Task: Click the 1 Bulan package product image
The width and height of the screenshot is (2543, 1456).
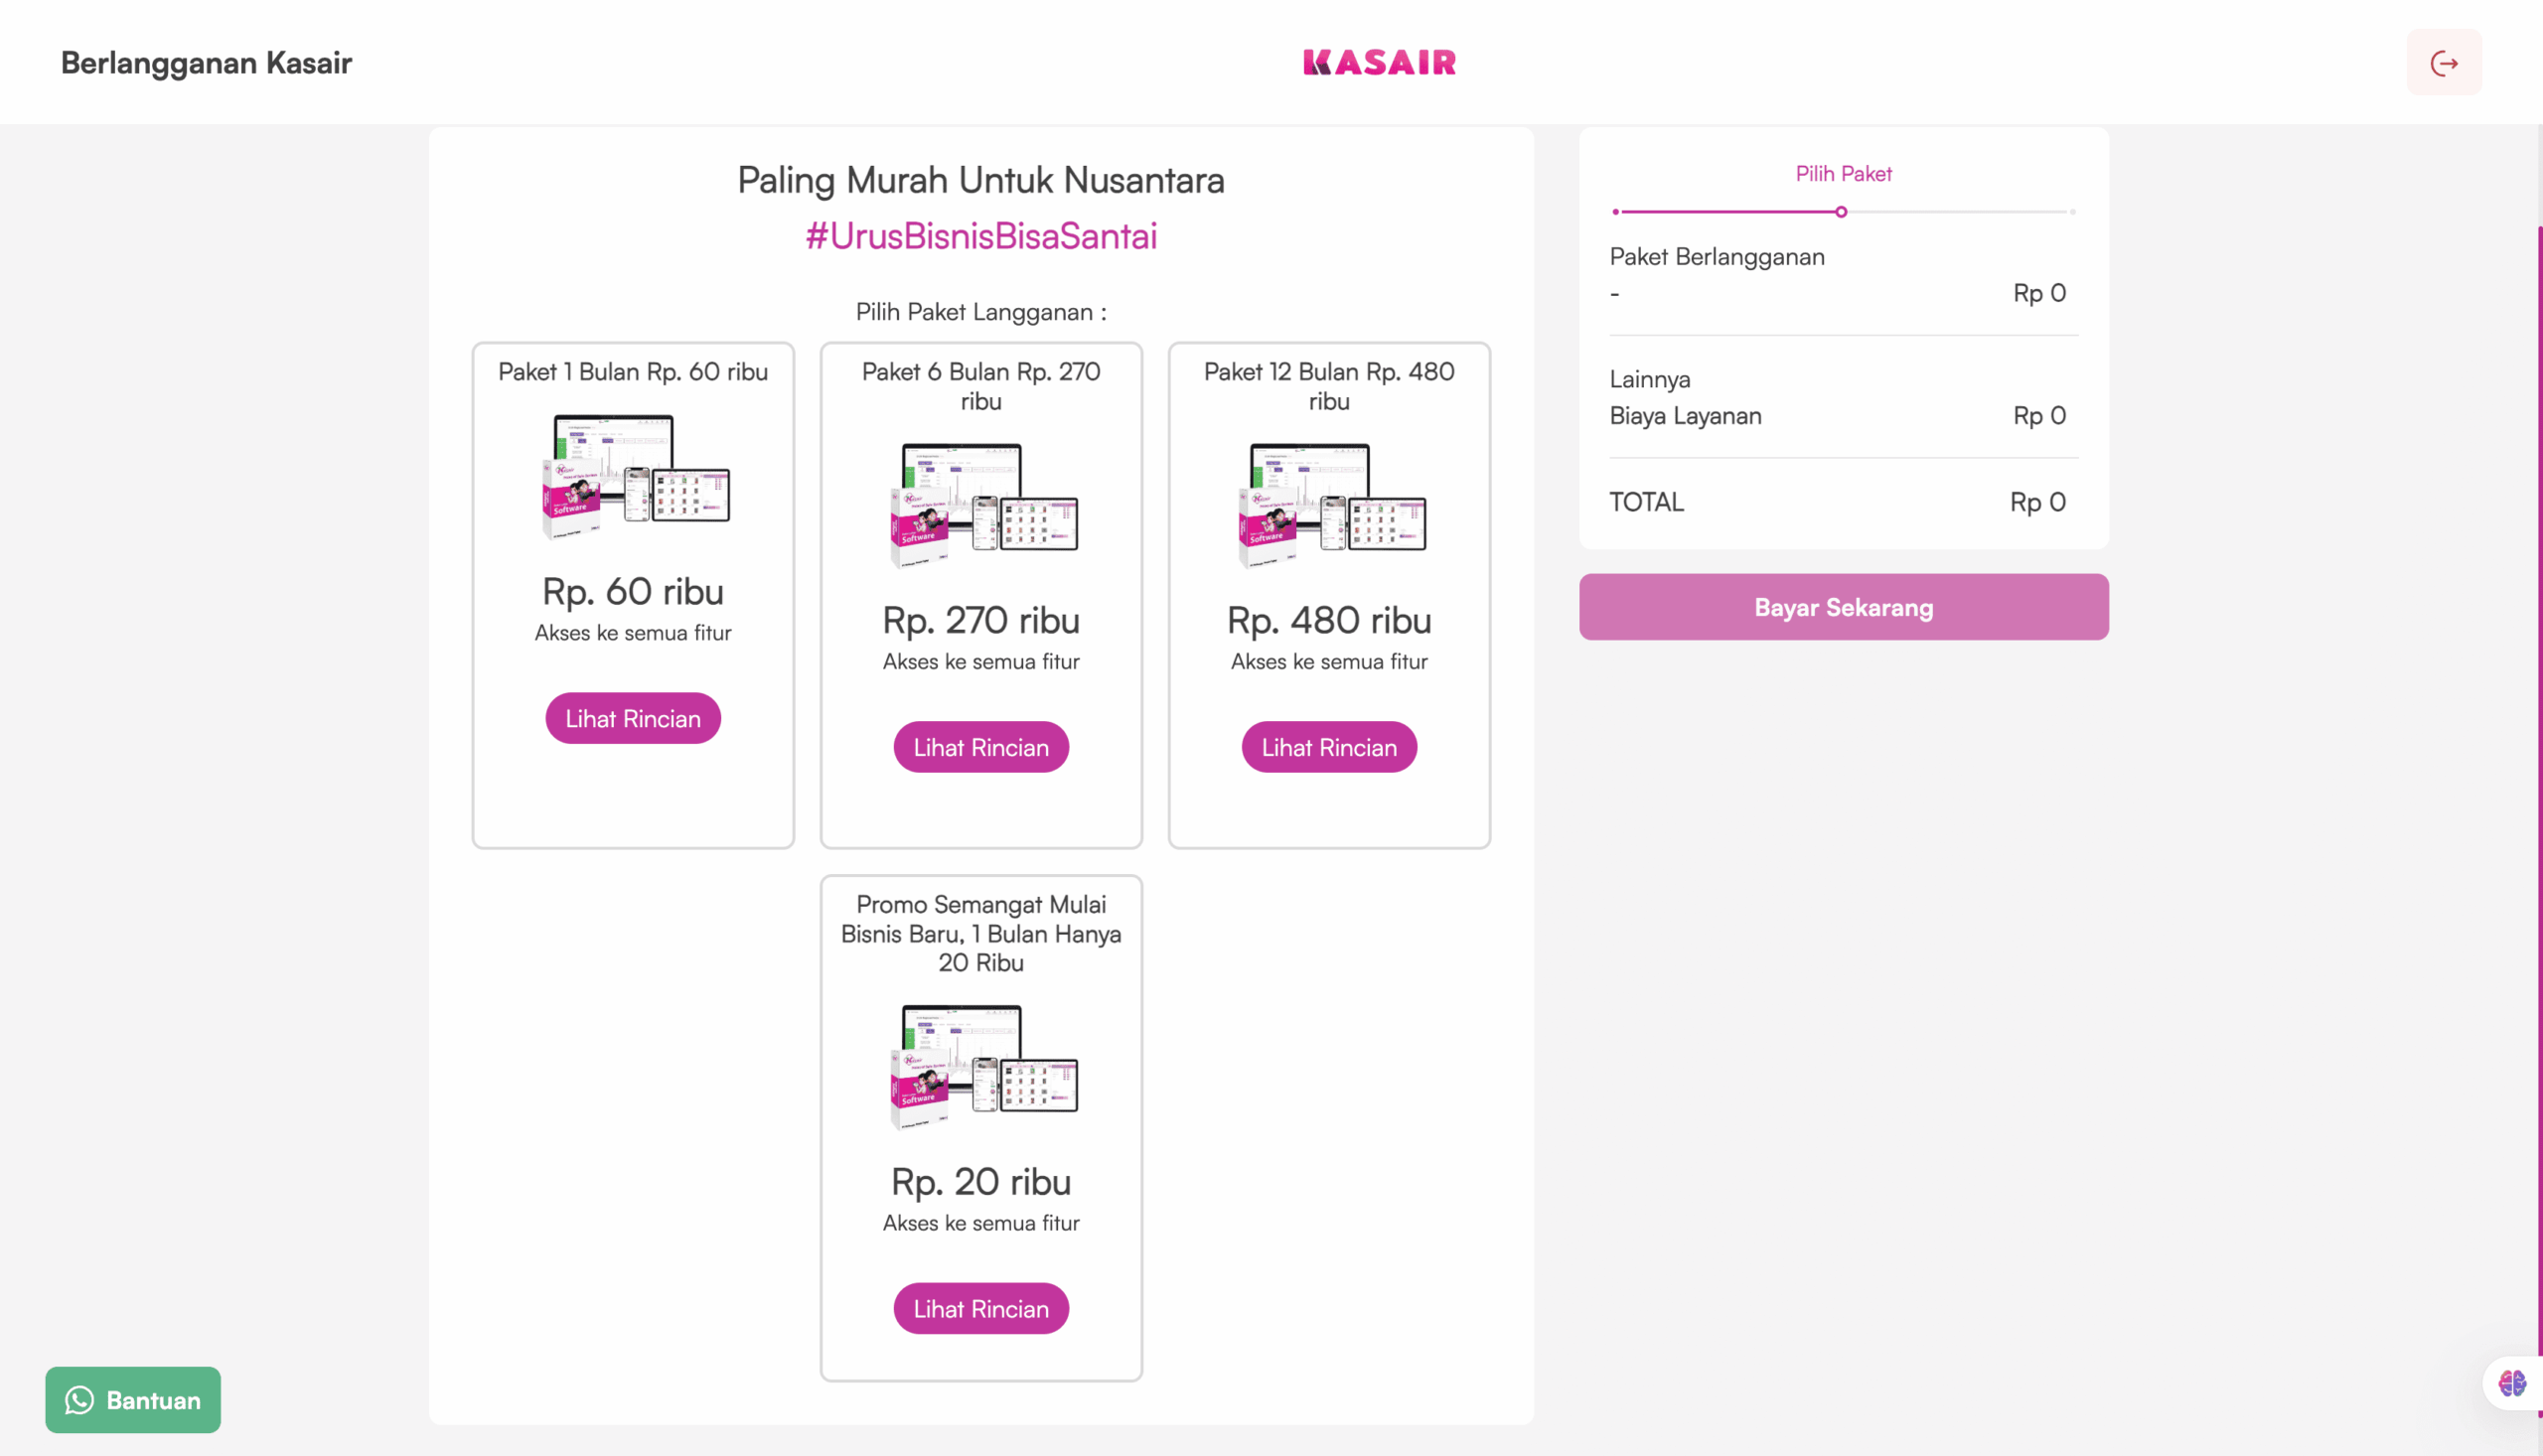Action: 634,476
